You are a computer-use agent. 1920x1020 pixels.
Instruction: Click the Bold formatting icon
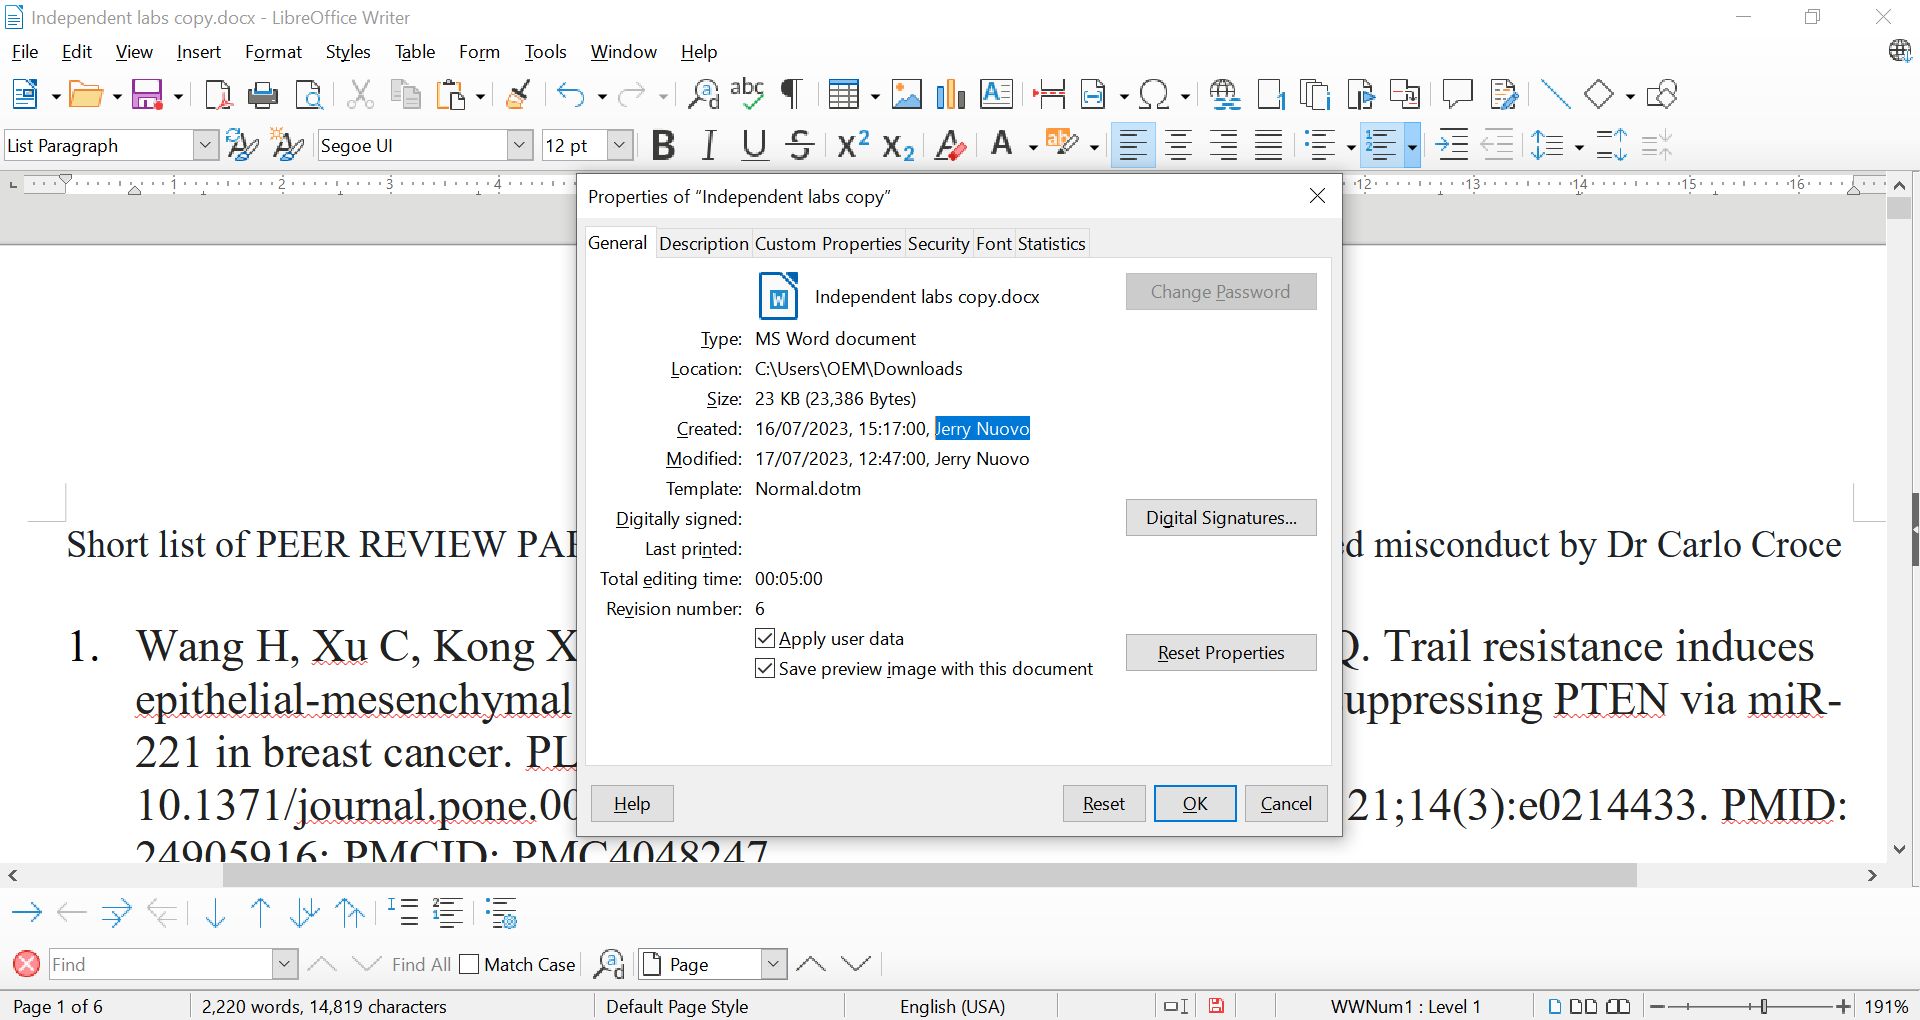[x=662, y=146]
